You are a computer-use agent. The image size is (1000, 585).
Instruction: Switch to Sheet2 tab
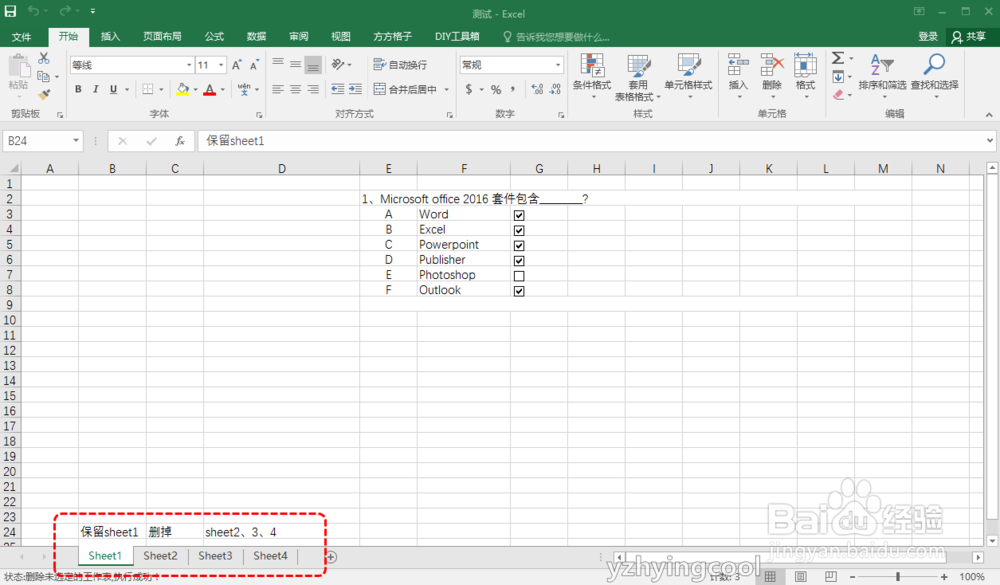(x=160, y=556)
